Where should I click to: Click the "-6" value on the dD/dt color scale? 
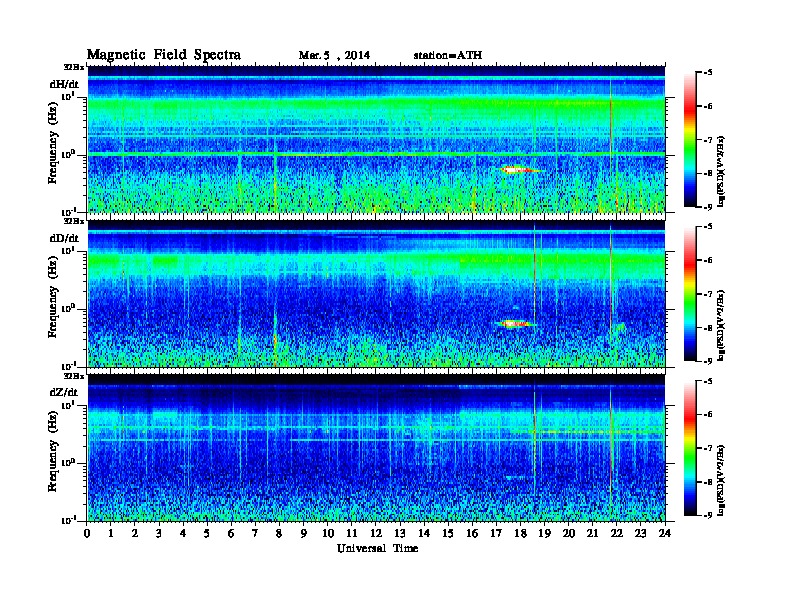[x=708, y=260]
